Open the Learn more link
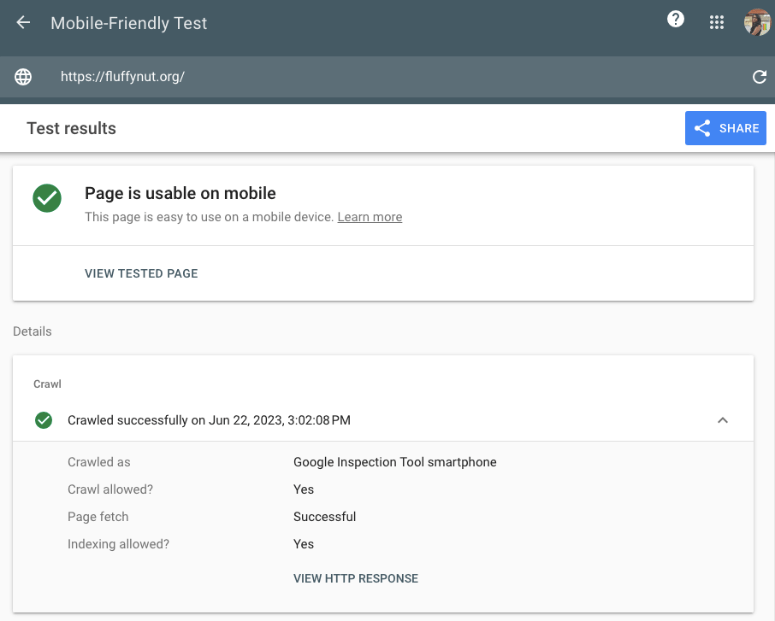This screenshot has width=775, height=621. point(370,217)
